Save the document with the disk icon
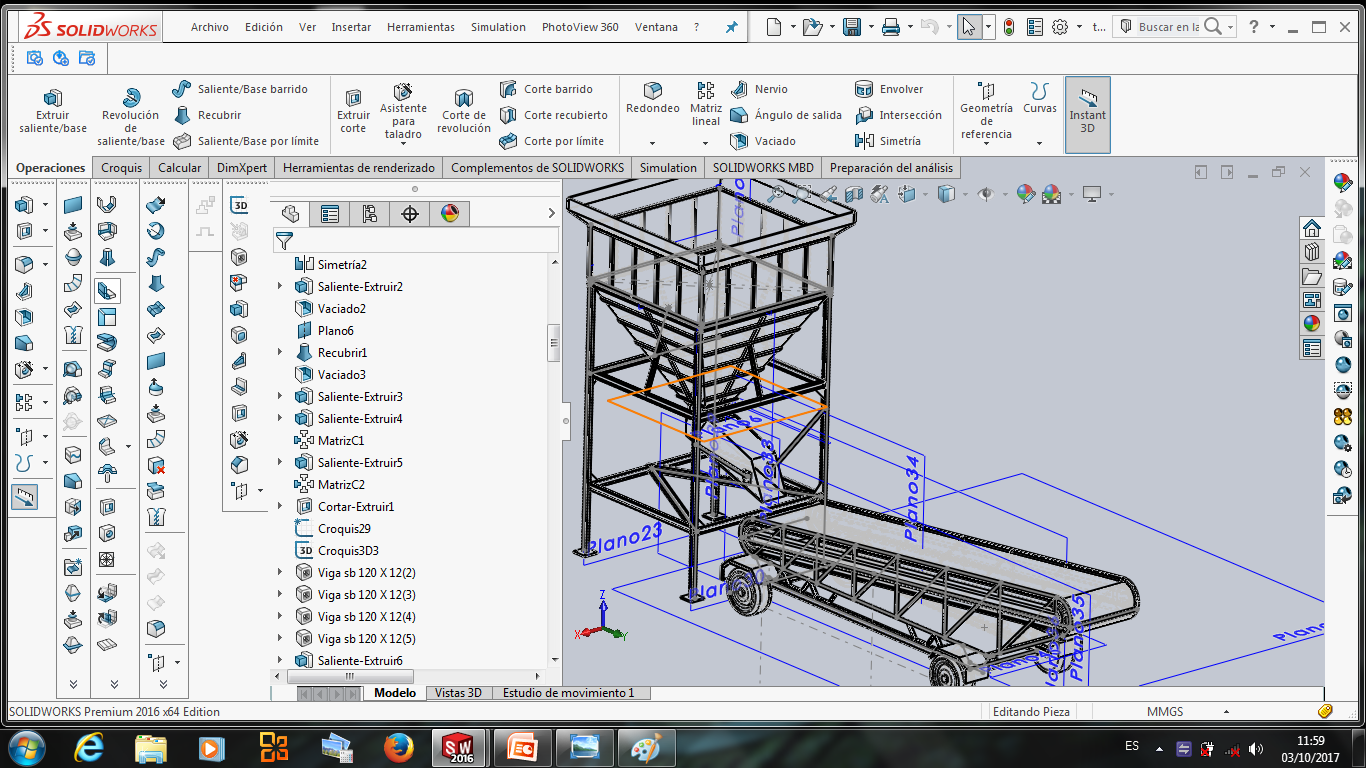Image resolution: width=1366 pixels, height=768 pixels. (852, 27)
